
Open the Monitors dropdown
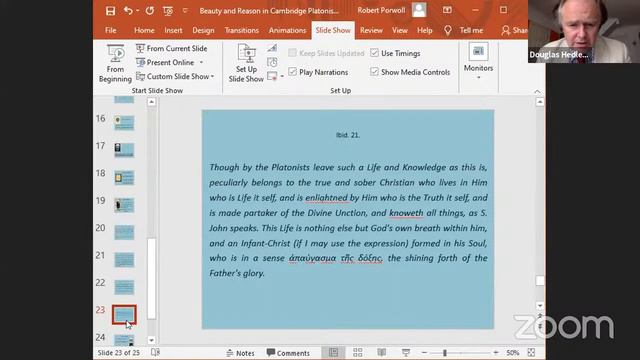pos(478,62)
